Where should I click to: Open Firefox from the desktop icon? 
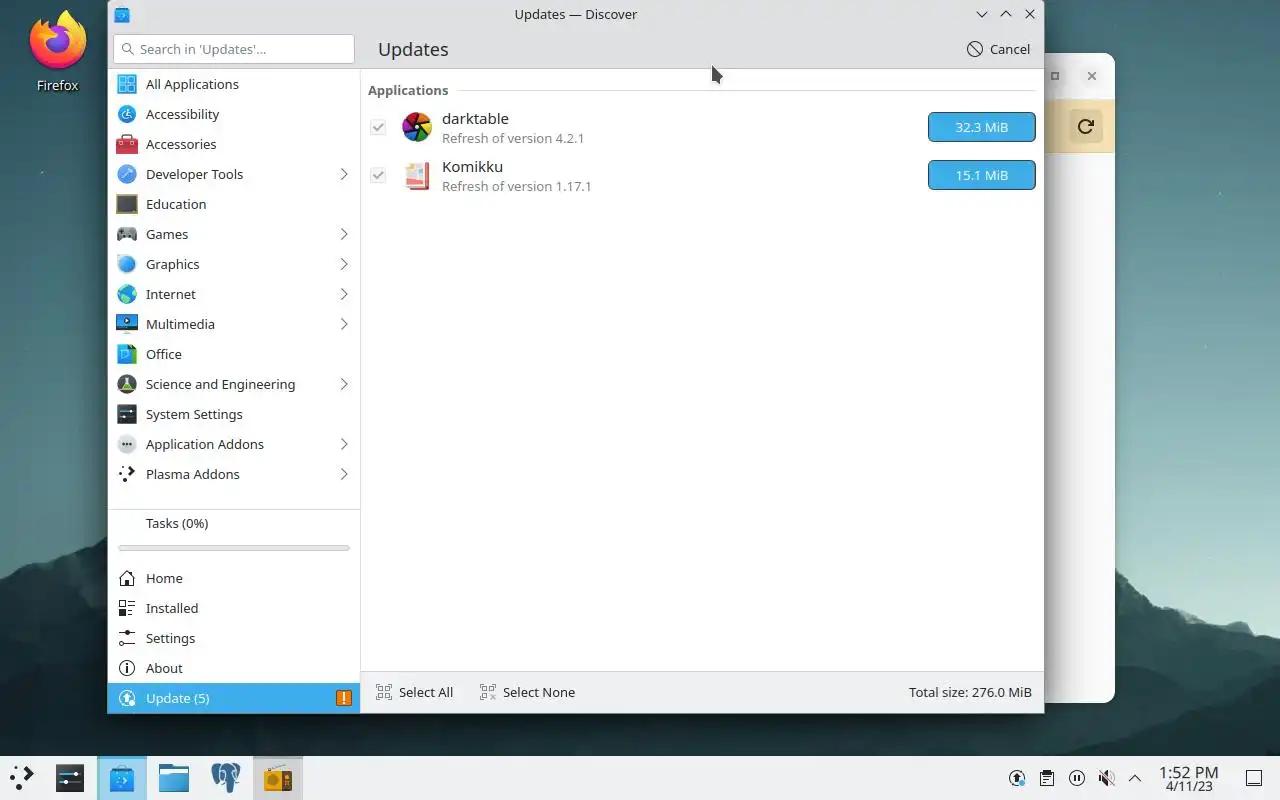[x=57, y=51]
